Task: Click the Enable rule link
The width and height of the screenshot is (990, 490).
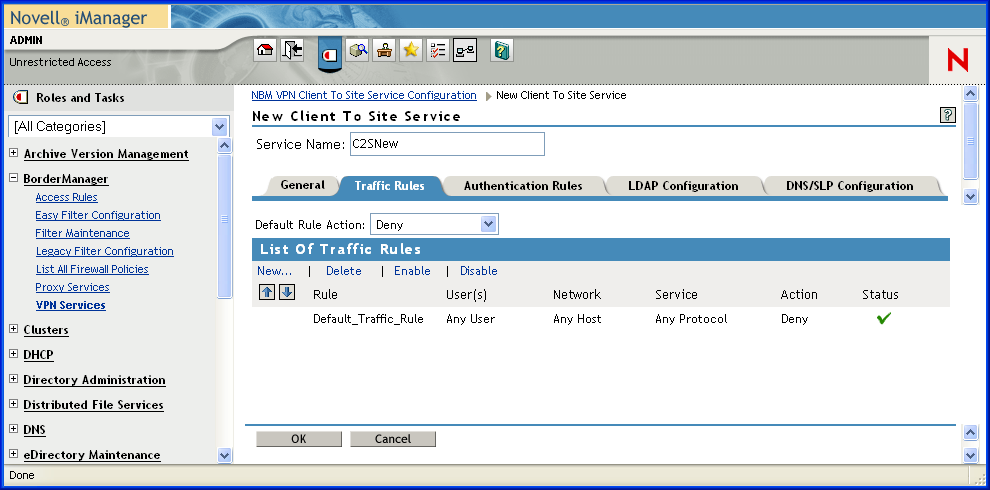Action: (x=412, y=271)
